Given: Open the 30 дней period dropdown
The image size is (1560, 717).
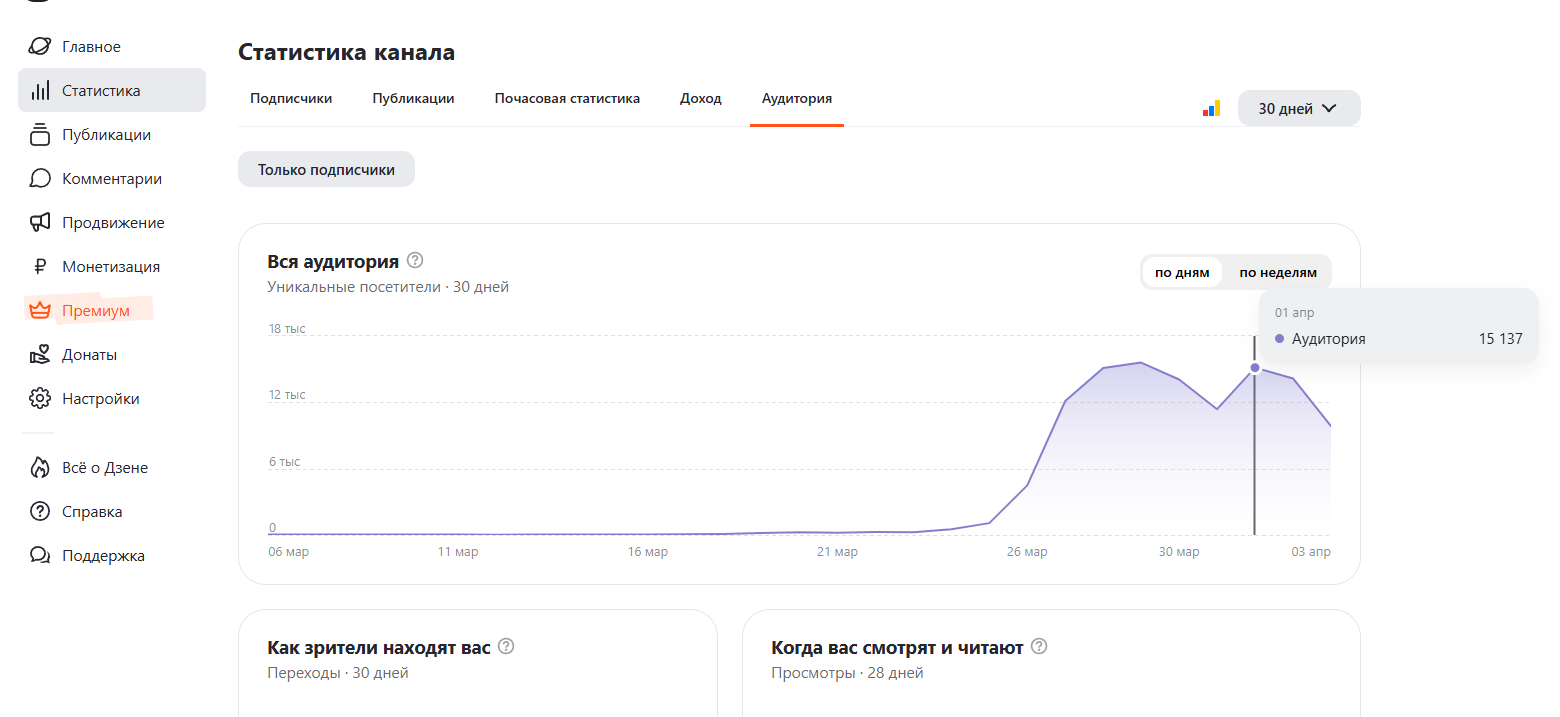Looking at the screenshot, I should point(1298,108).
